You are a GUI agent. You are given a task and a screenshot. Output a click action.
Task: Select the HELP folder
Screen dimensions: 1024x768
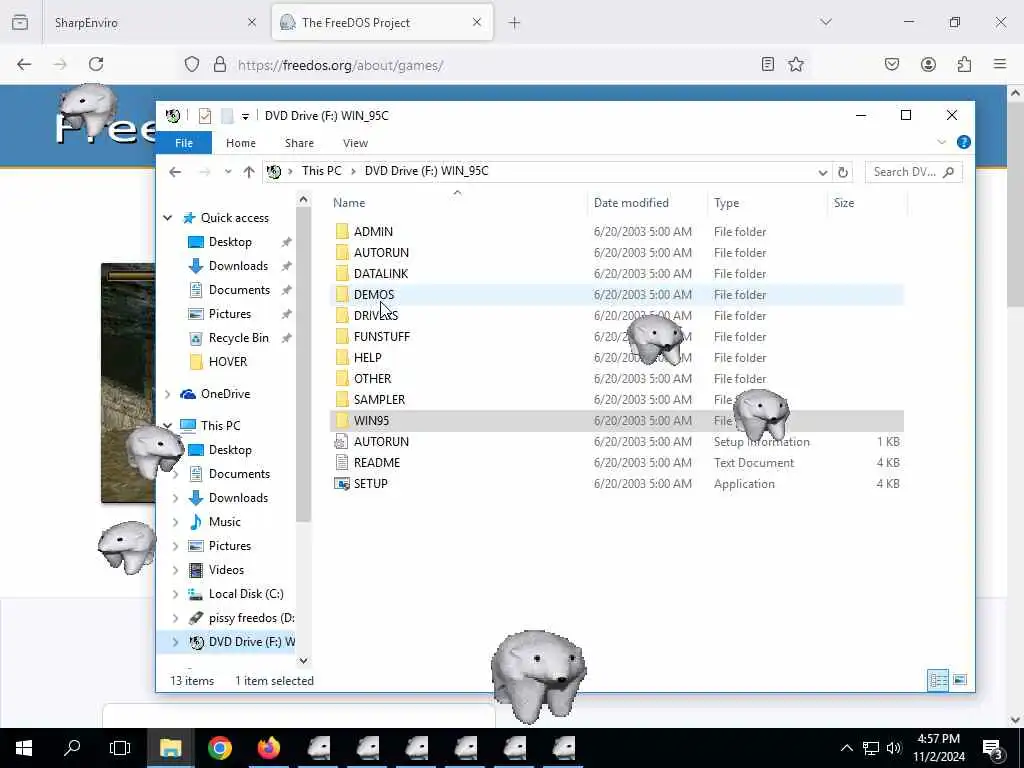[367, 357]
